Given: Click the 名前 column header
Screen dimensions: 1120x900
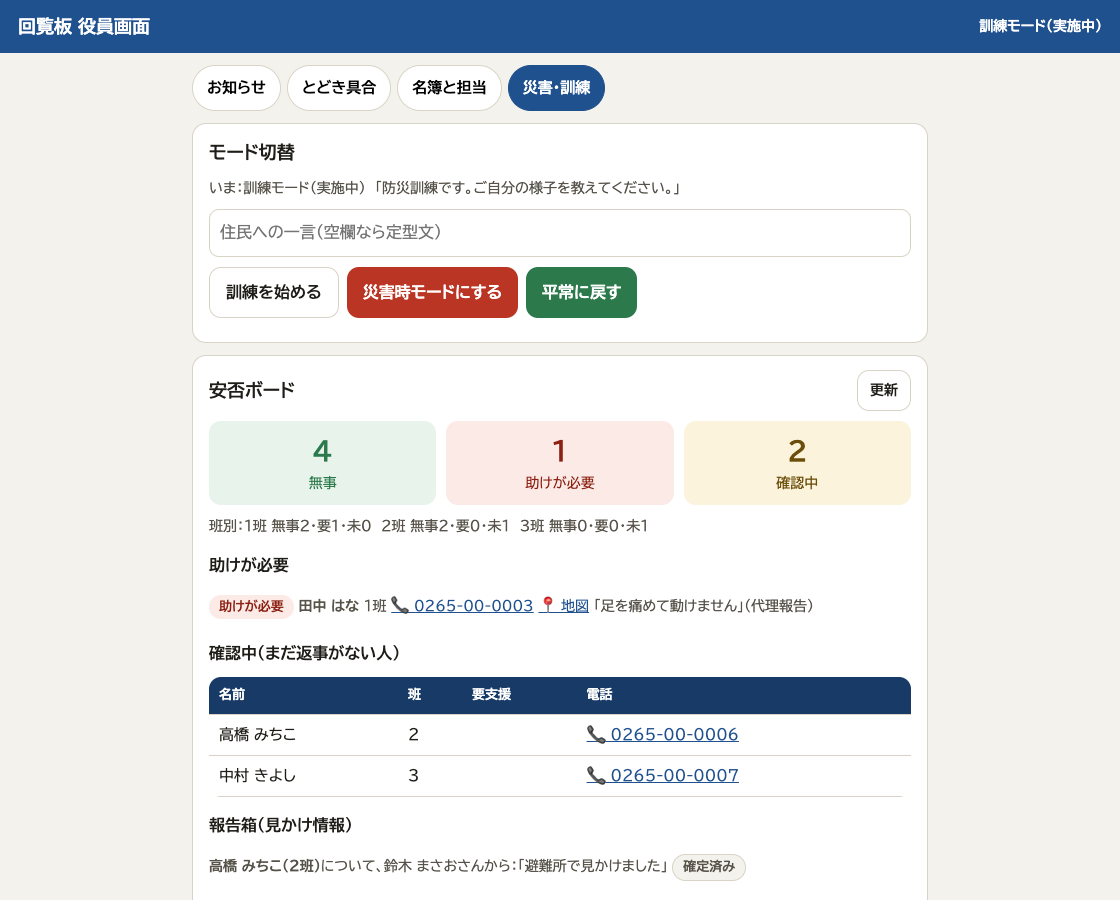Looking at the screenshot, I should coord(232,694).
